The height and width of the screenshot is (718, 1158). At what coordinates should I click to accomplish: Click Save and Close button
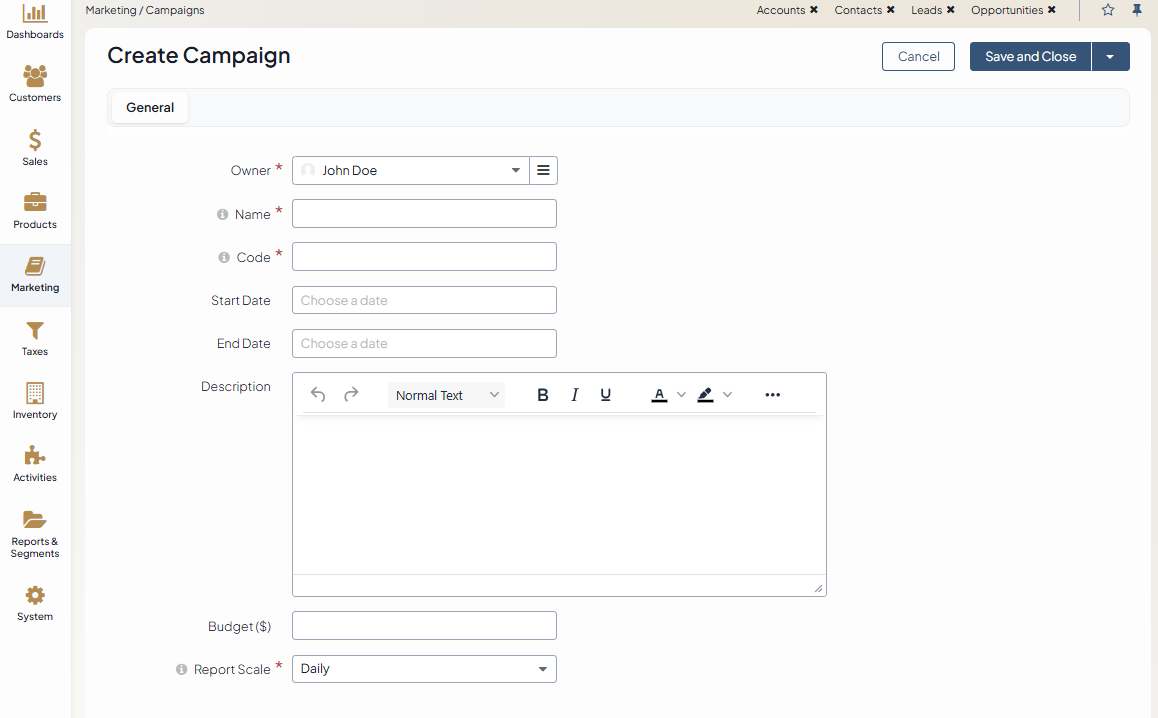click(1030, 57)
